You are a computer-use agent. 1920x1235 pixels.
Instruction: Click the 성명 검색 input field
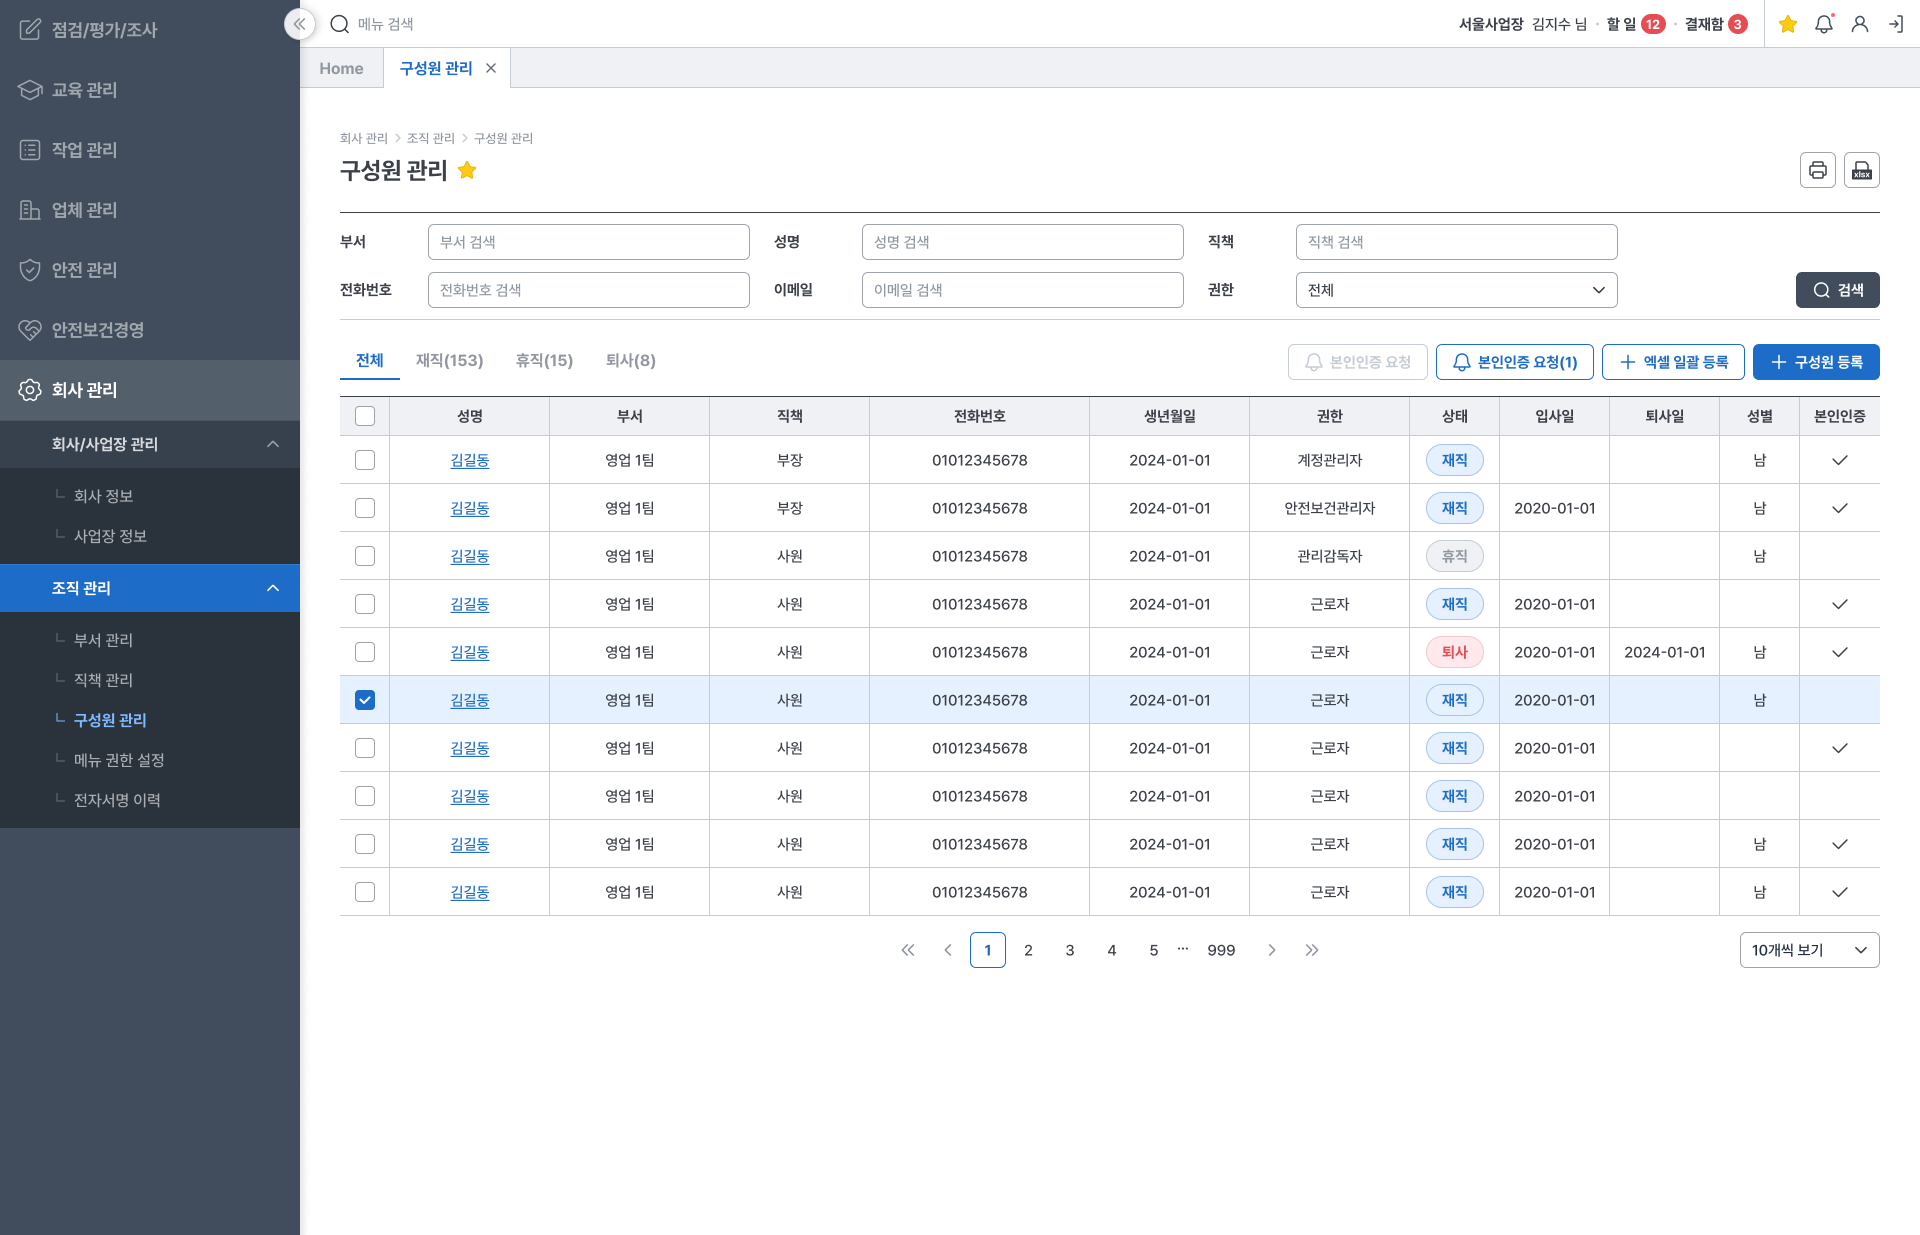pos(1022,242)
